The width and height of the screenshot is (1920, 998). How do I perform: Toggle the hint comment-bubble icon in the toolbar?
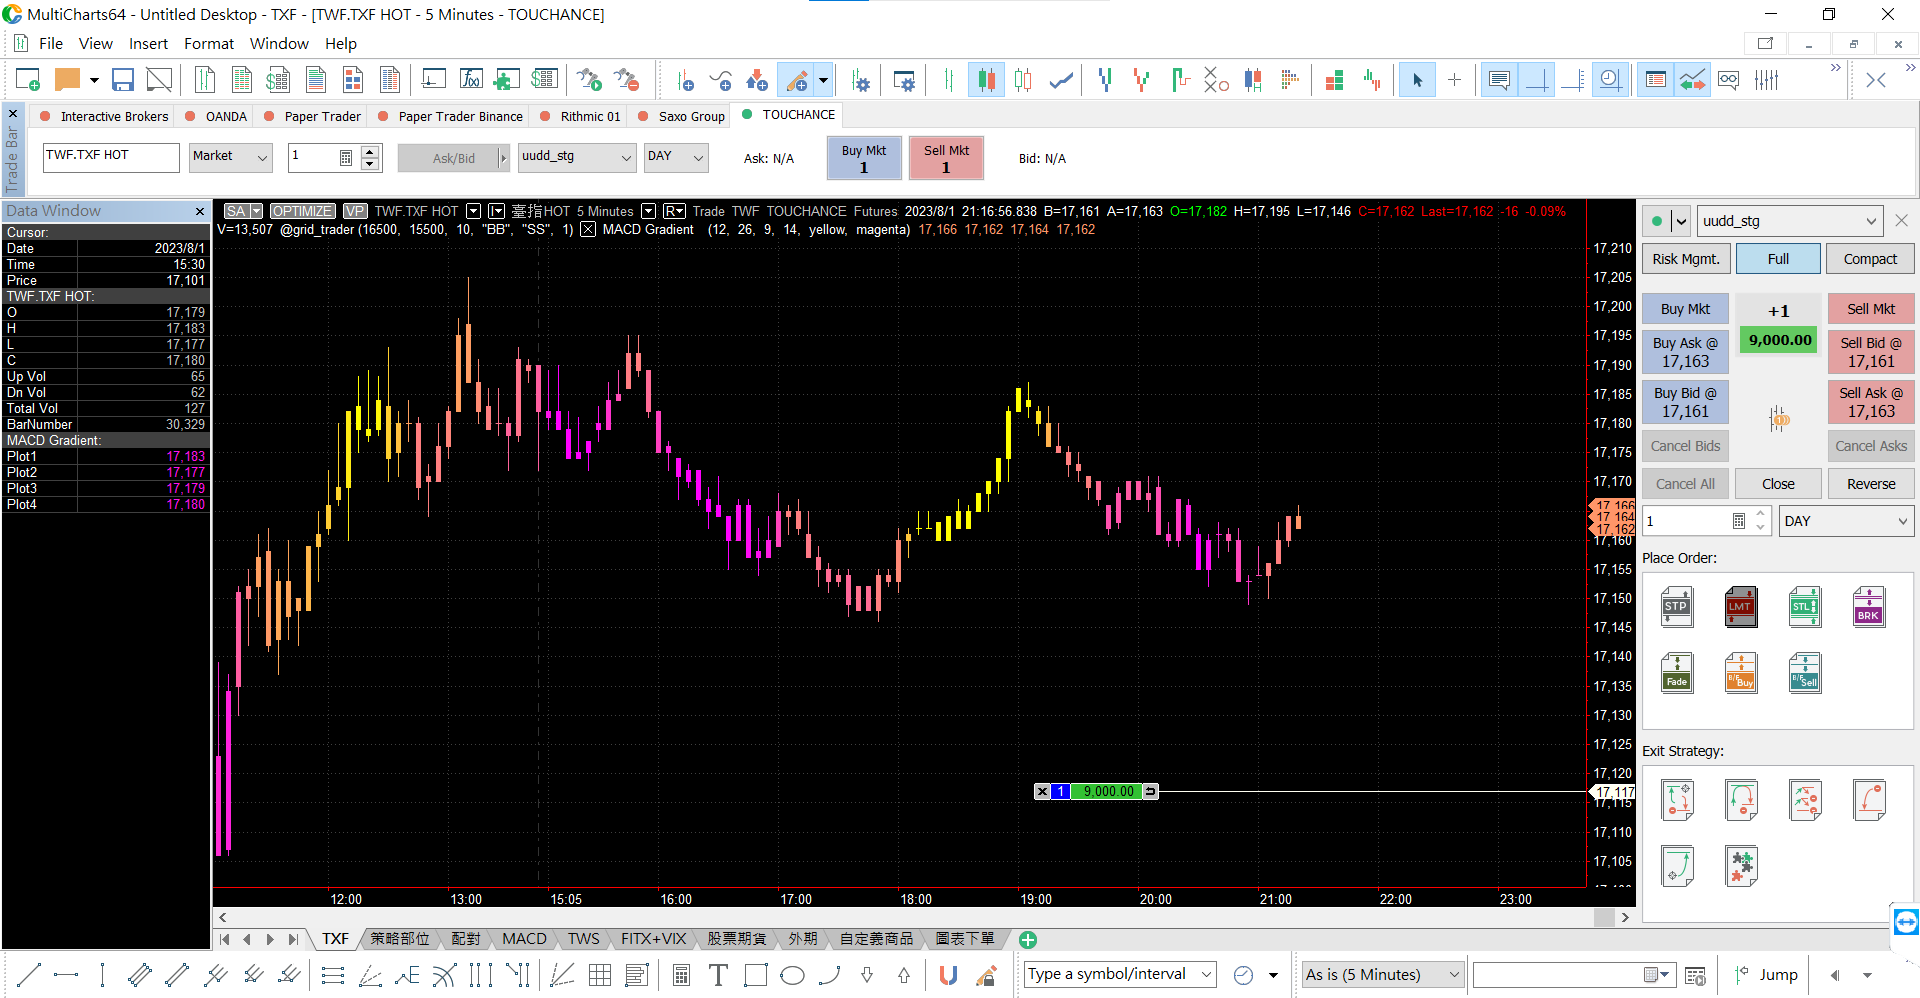pyautogui.click(x=1499, y=80)
